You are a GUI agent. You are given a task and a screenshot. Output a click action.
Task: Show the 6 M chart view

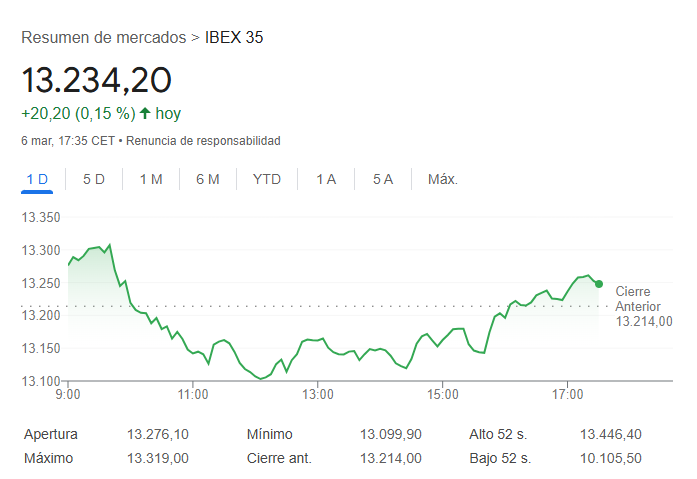click(x=208, y=179)
